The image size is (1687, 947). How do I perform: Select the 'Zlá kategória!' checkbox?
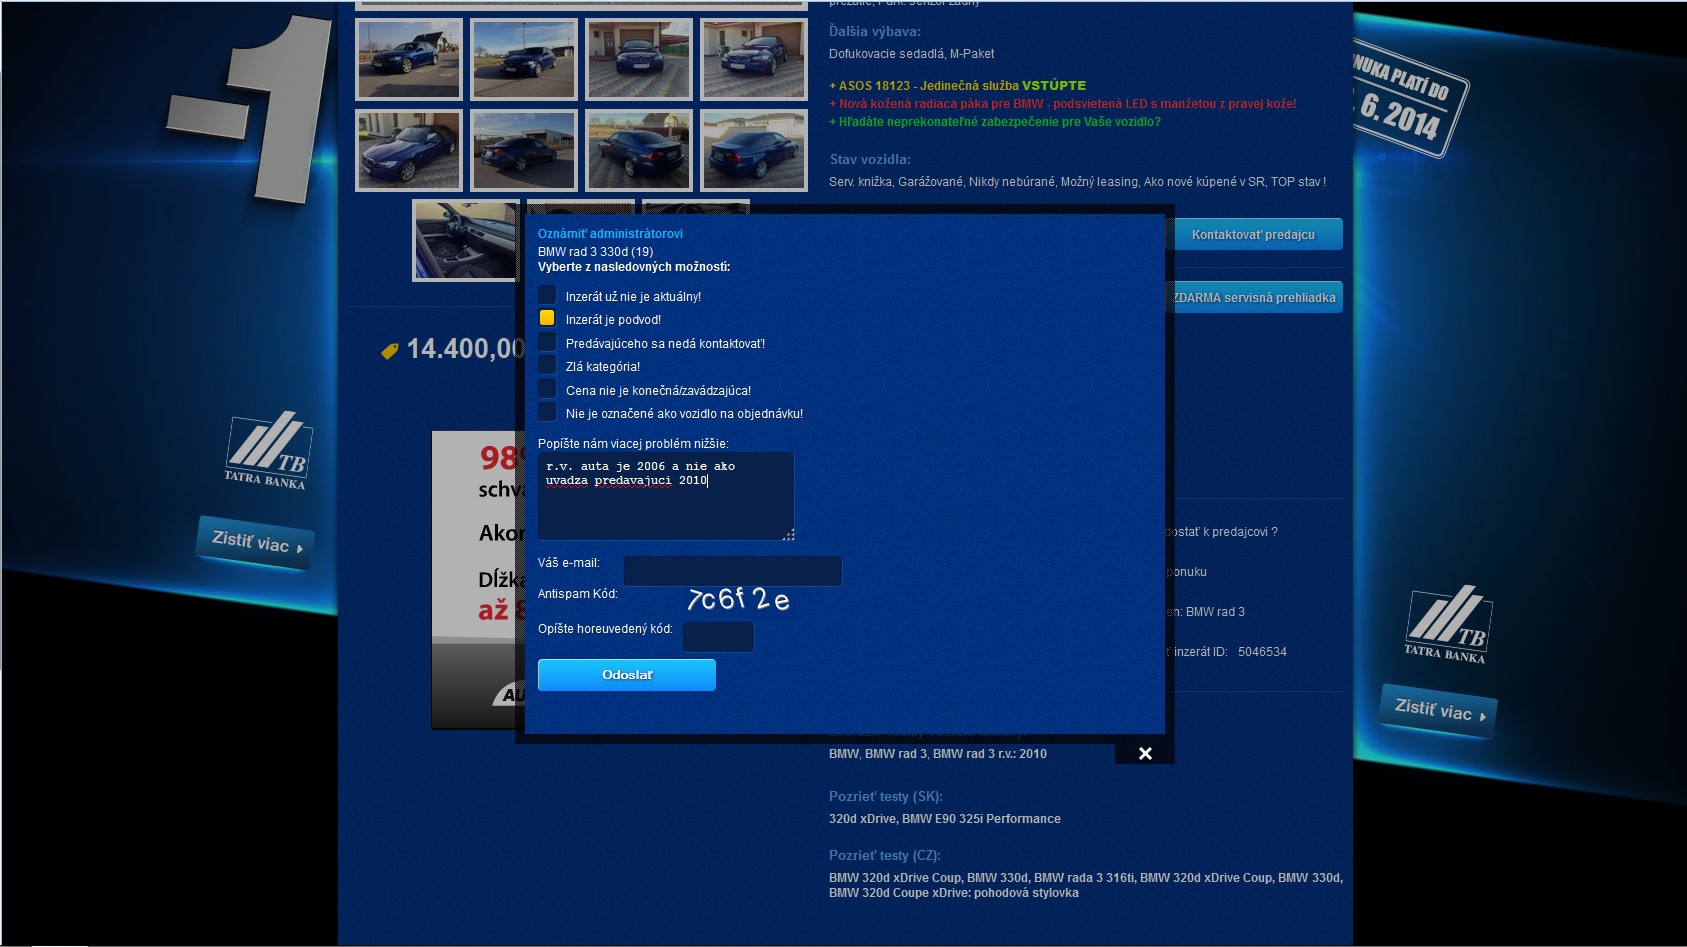(547, 366)
